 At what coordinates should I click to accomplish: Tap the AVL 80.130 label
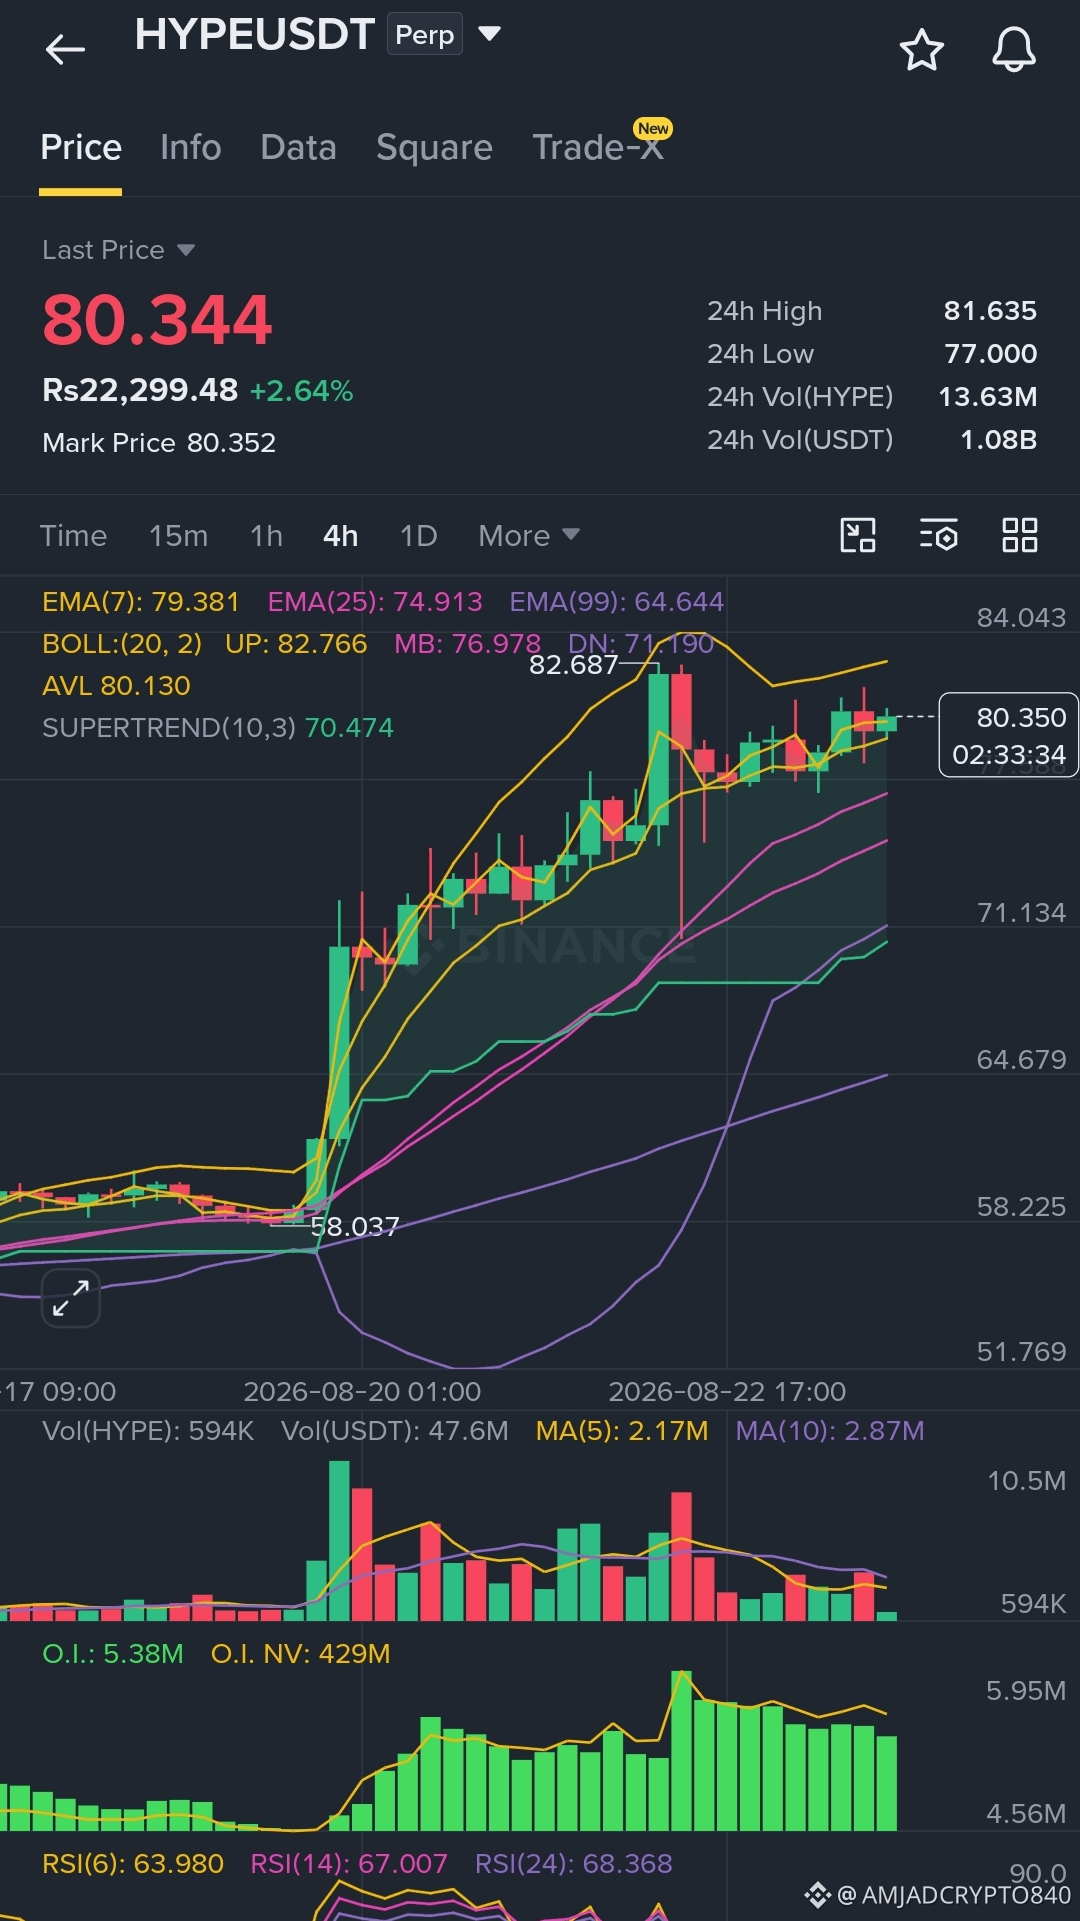click(116, 686)
